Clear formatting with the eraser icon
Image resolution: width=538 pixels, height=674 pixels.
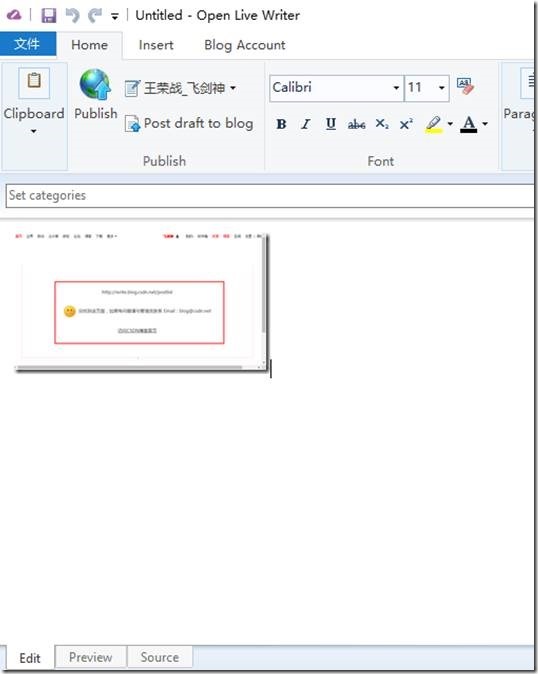[465, 86]
